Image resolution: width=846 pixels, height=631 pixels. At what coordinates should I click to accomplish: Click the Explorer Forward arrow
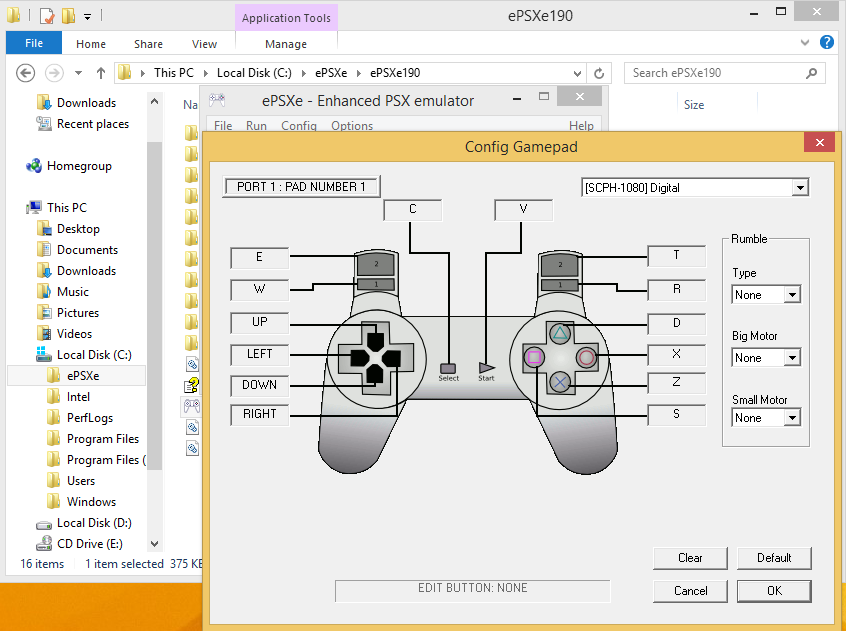54,73
